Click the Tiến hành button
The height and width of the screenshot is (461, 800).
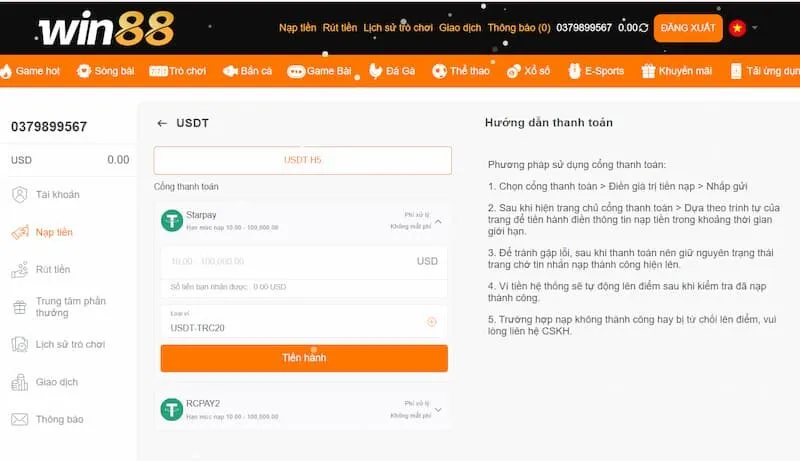click(304, 358)
